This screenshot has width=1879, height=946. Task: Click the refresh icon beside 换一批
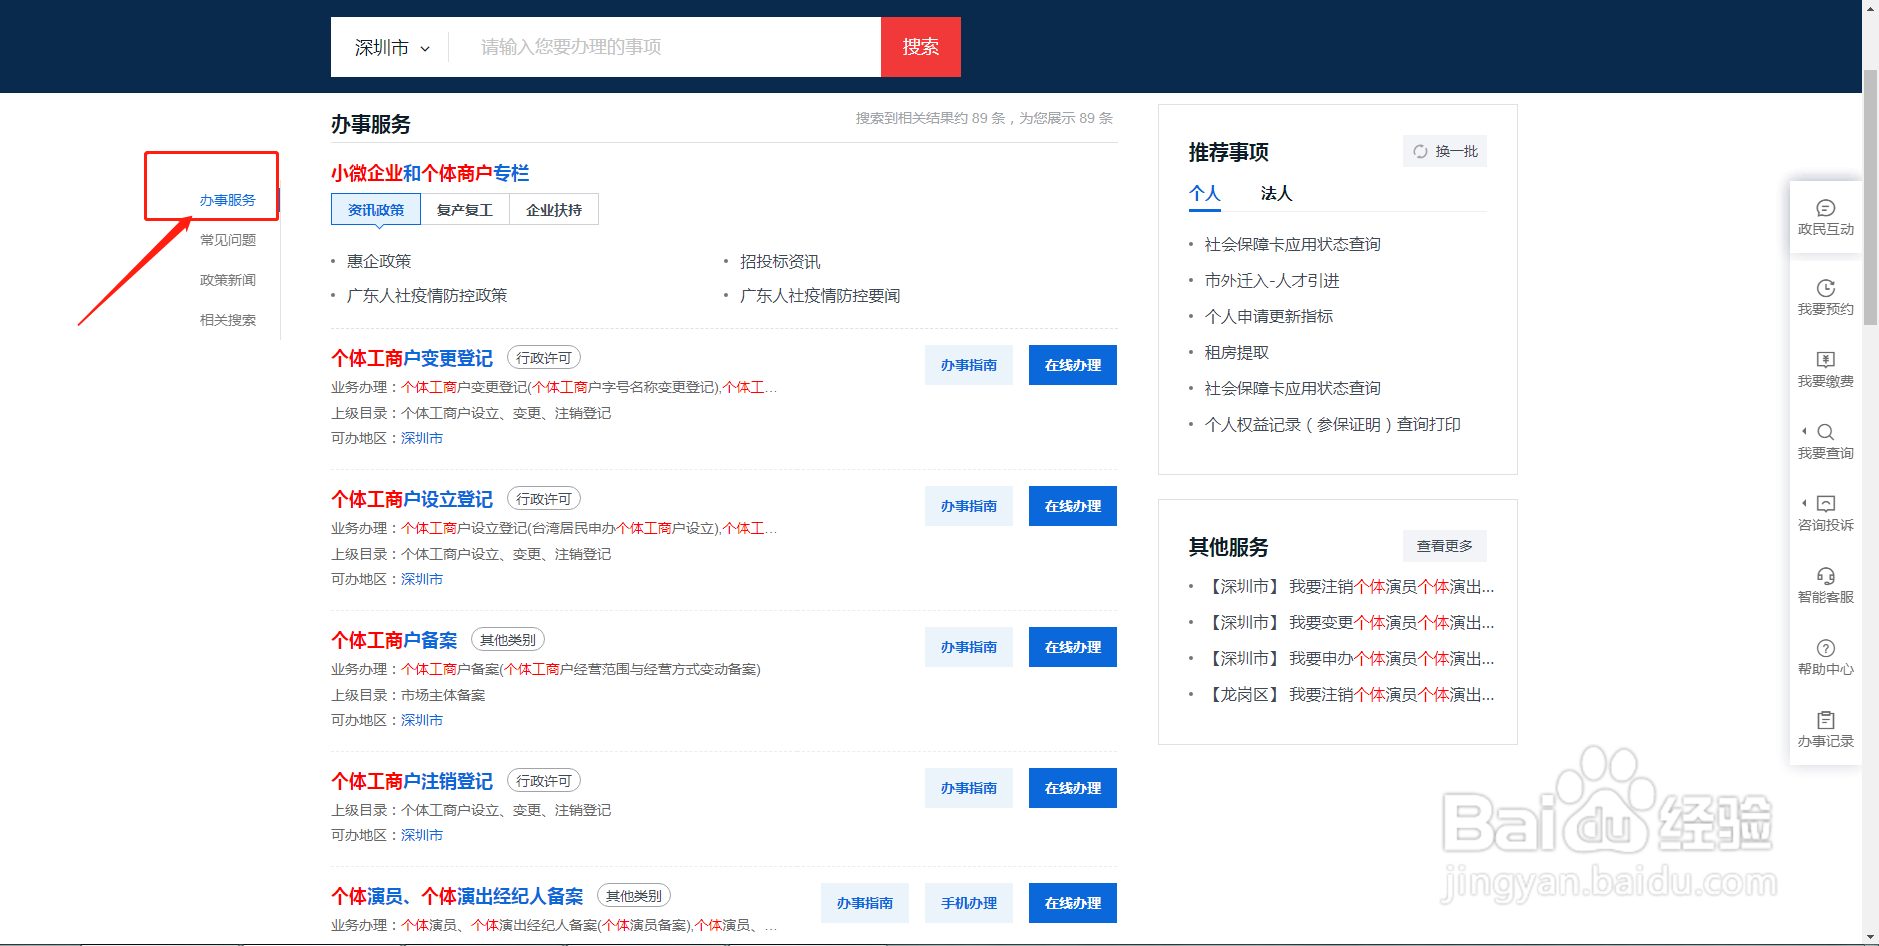tap(1420, 151)
